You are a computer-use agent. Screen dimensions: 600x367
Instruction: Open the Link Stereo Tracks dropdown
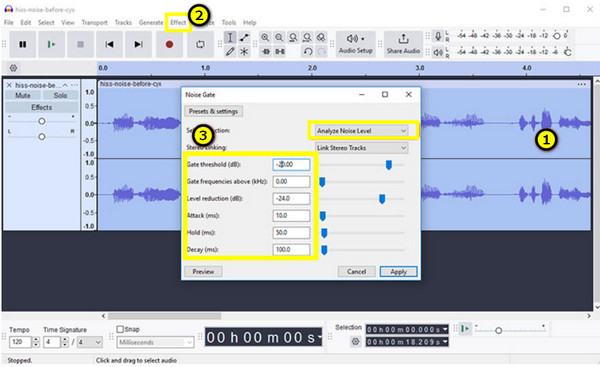pyautogui.click(x=361, y=148)
